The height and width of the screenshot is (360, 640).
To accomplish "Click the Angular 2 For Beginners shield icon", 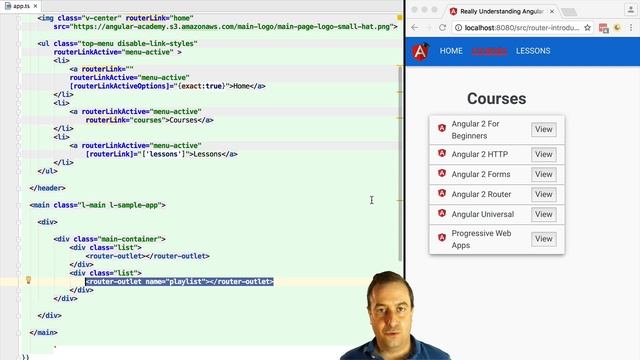I will (x=442, y=128).
